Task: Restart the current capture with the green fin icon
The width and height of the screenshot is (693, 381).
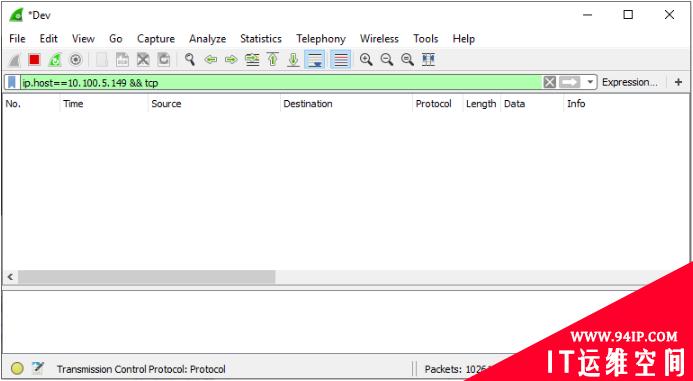Action: point(55,59)
